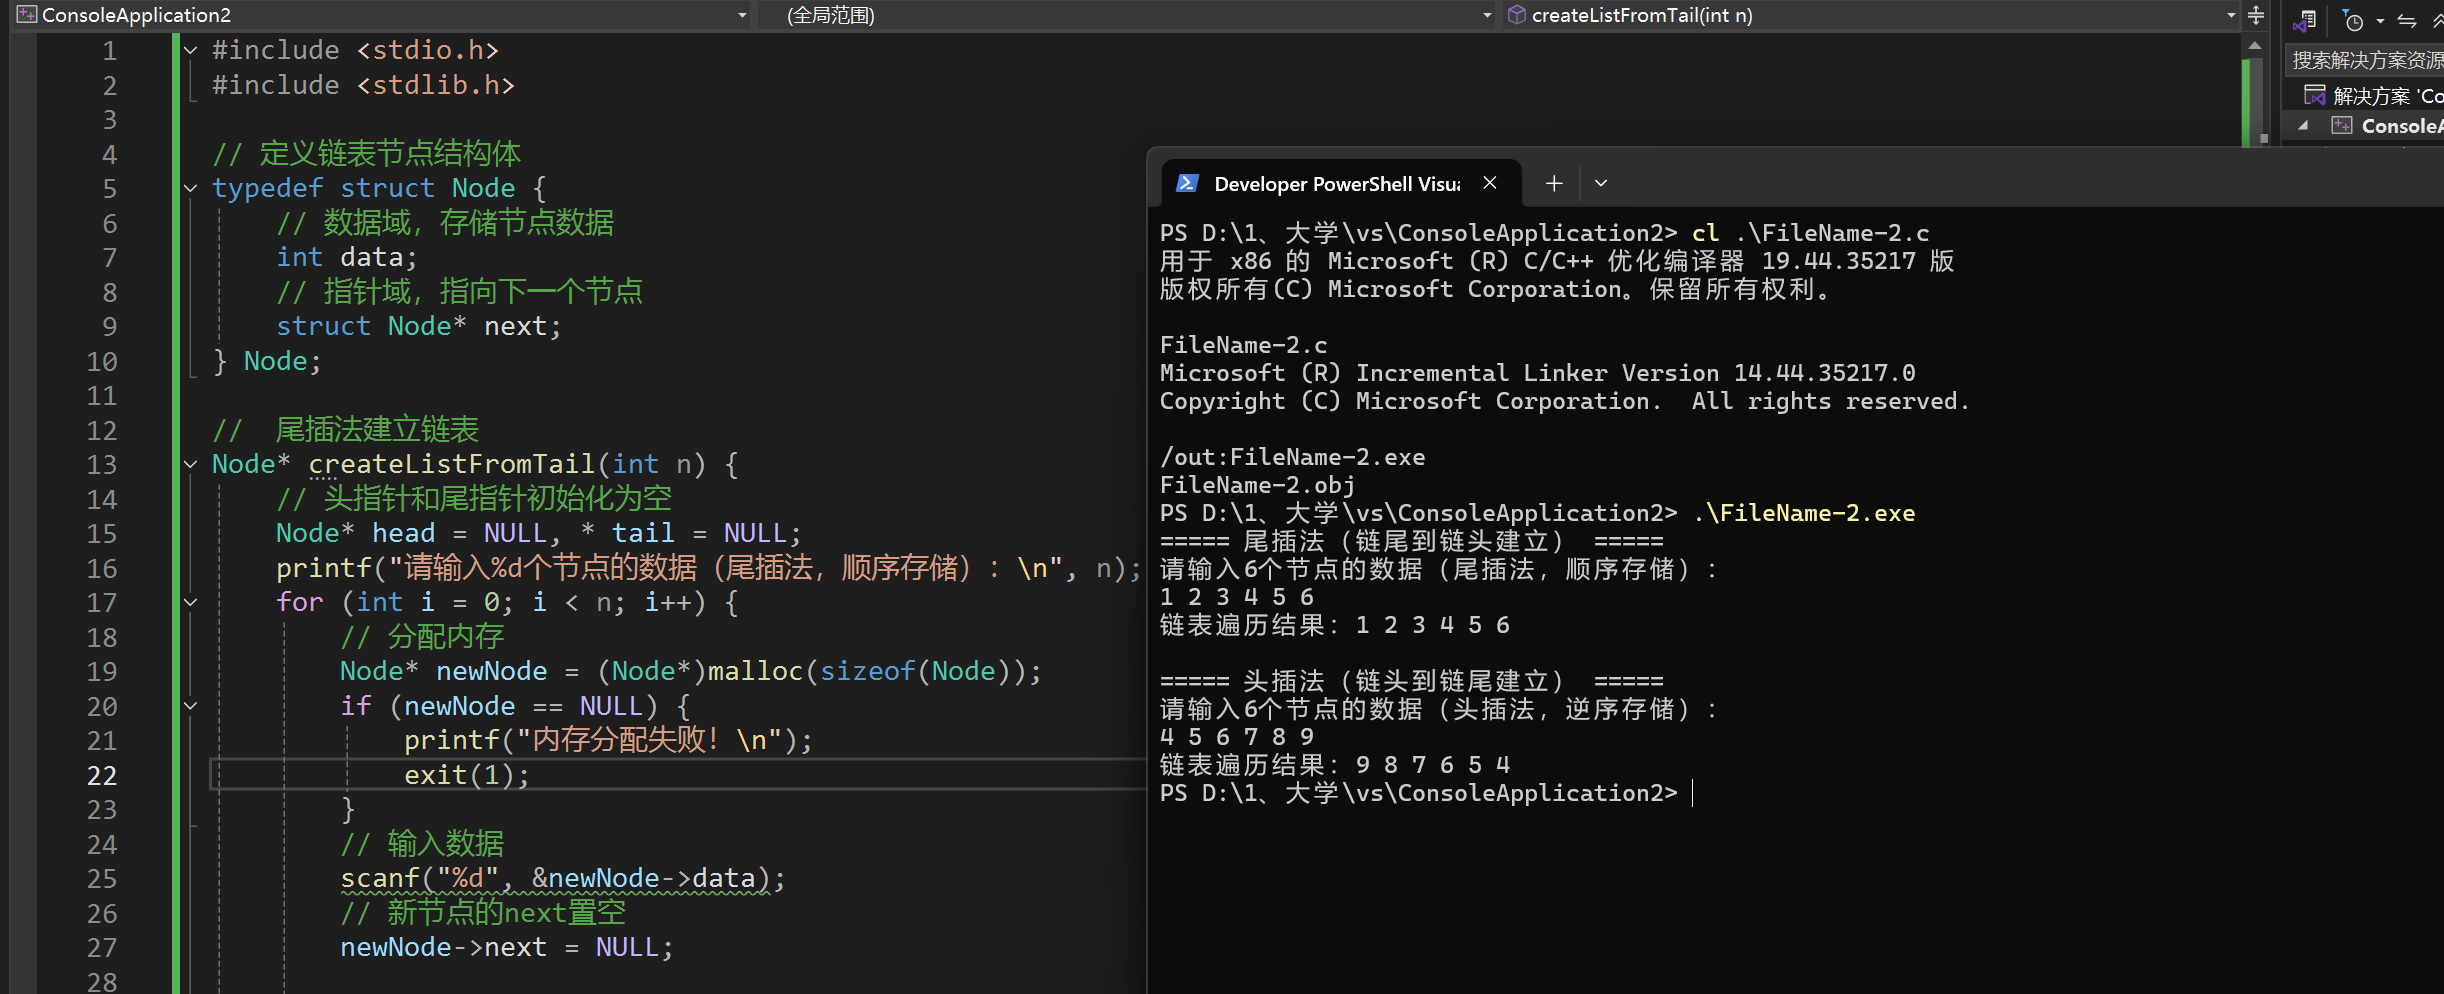Screen dimensions: 2444x994
Task: Collapse the ConsoleA project node in Solution Explorer
Action: pos(2303,126)
